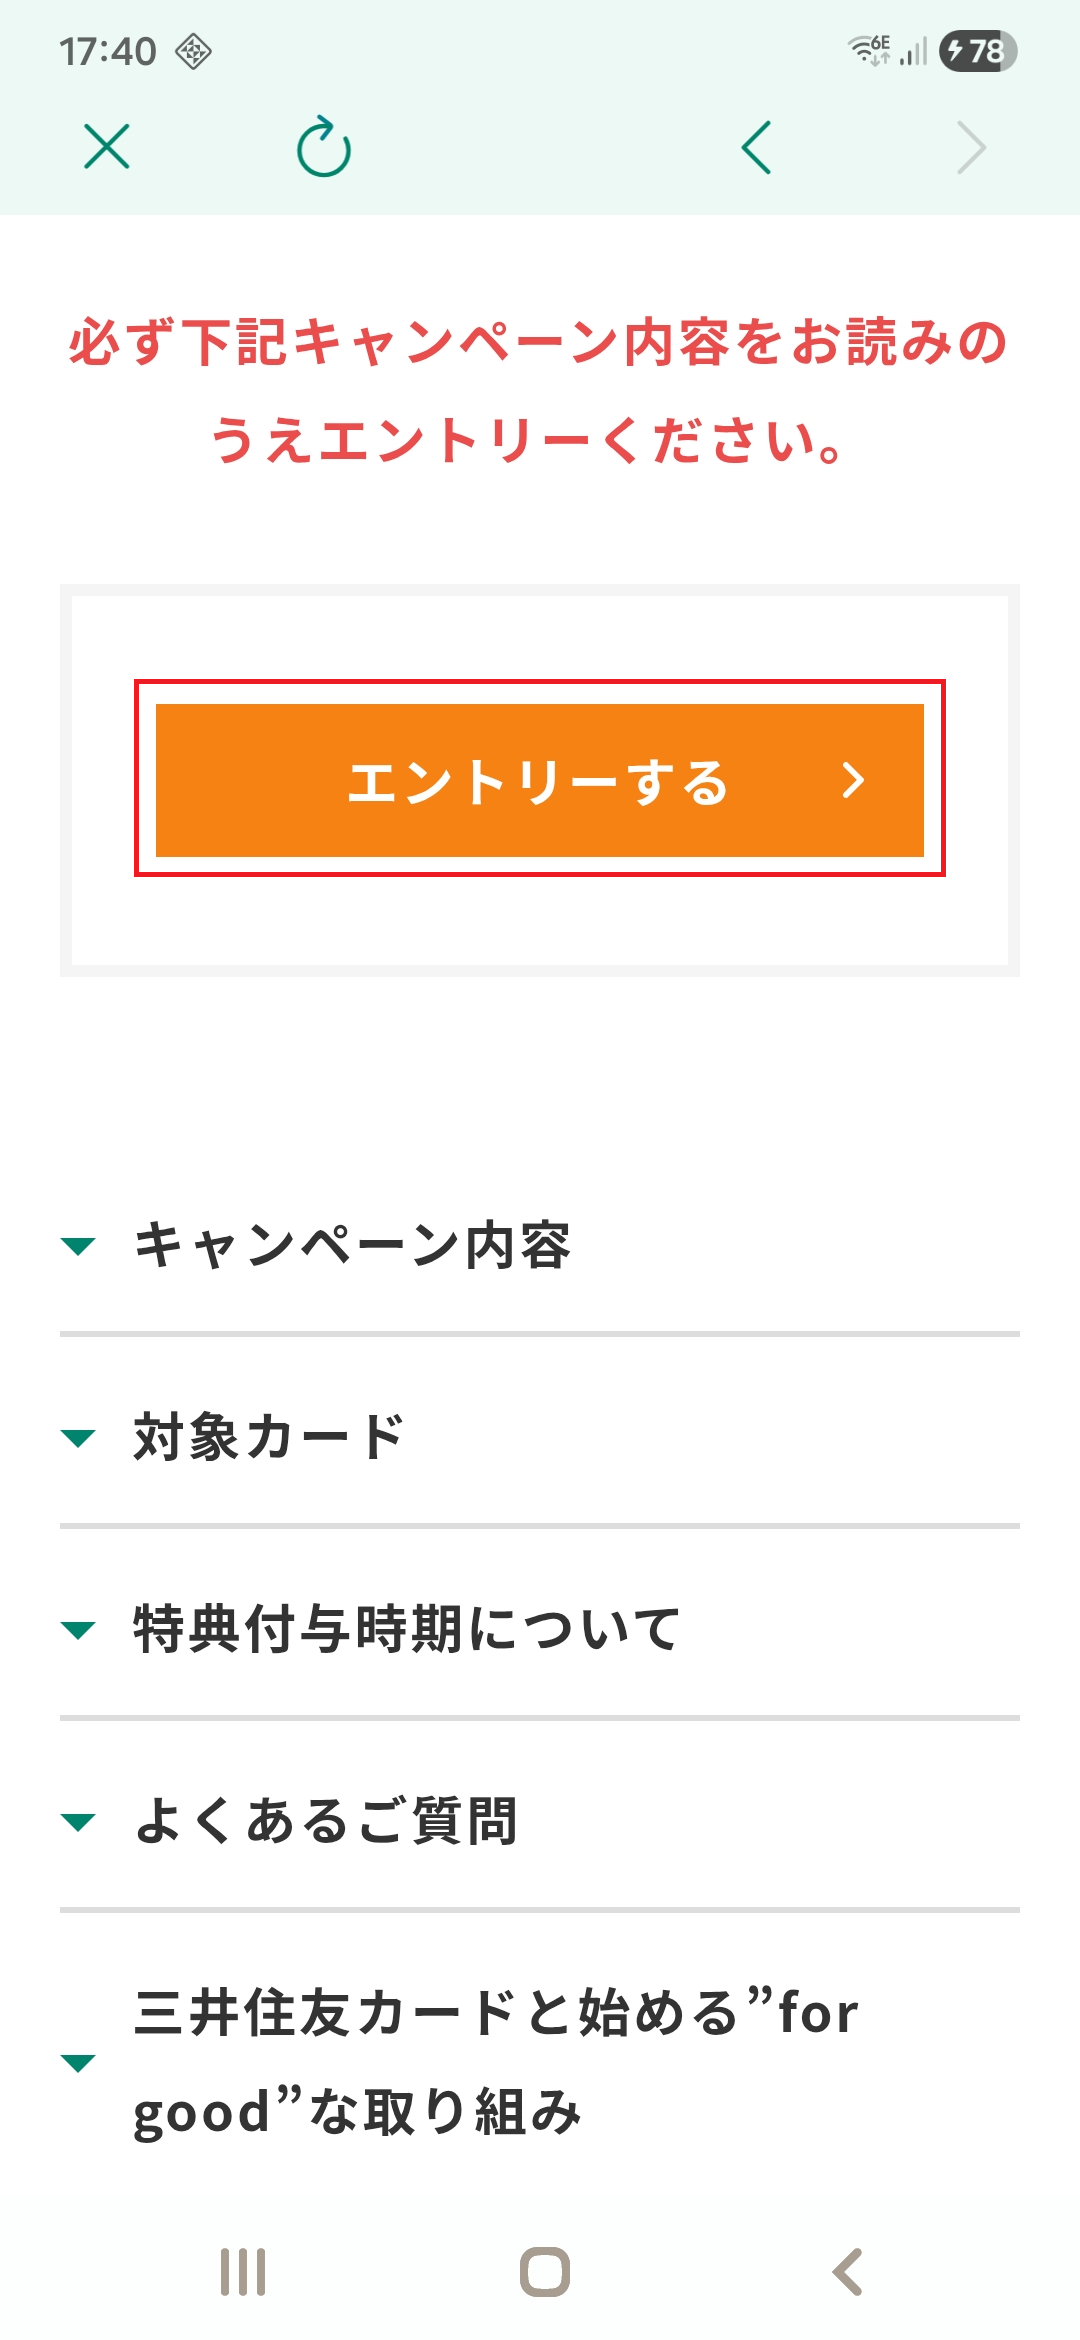Tap the Wi-Fi 6E status icon
Viewport: 1080px width, 2340px height.
868,48
